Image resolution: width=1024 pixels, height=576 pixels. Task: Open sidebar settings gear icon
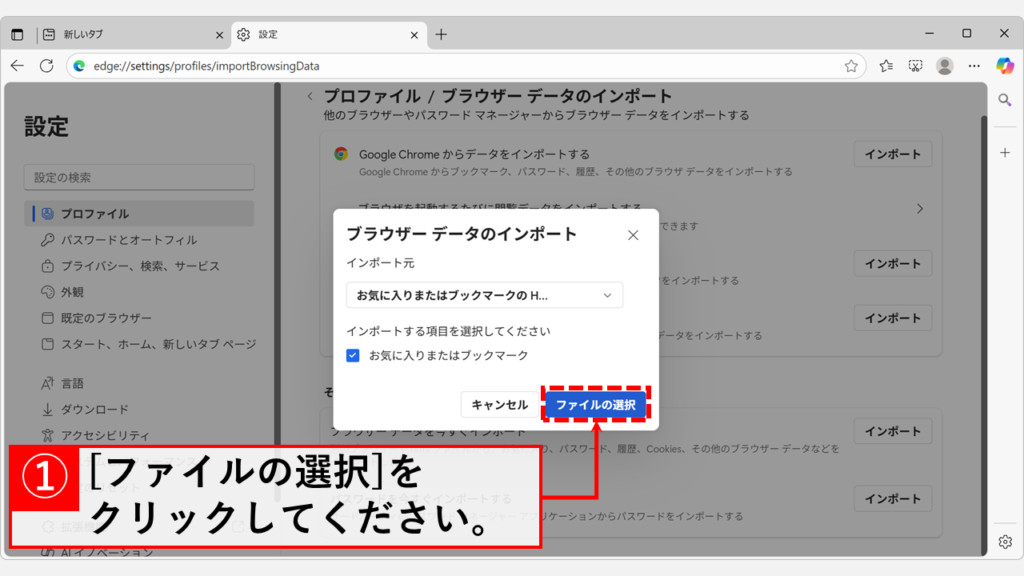pyautogui.click(x=1005, y=541)
